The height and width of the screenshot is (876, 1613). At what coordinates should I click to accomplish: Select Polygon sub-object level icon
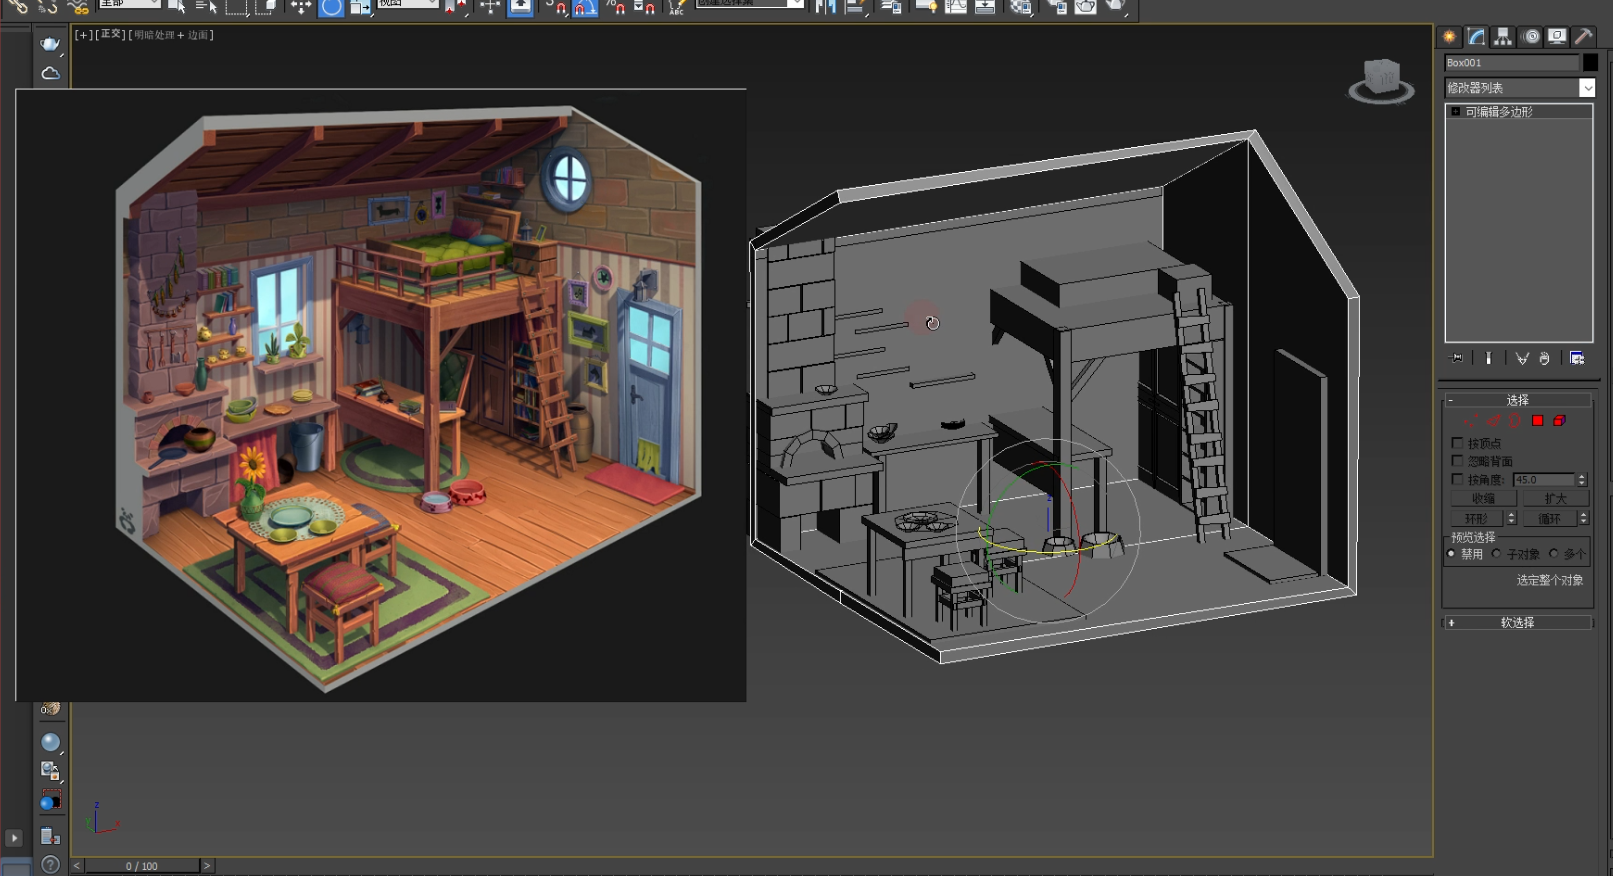pos(1538,421)
